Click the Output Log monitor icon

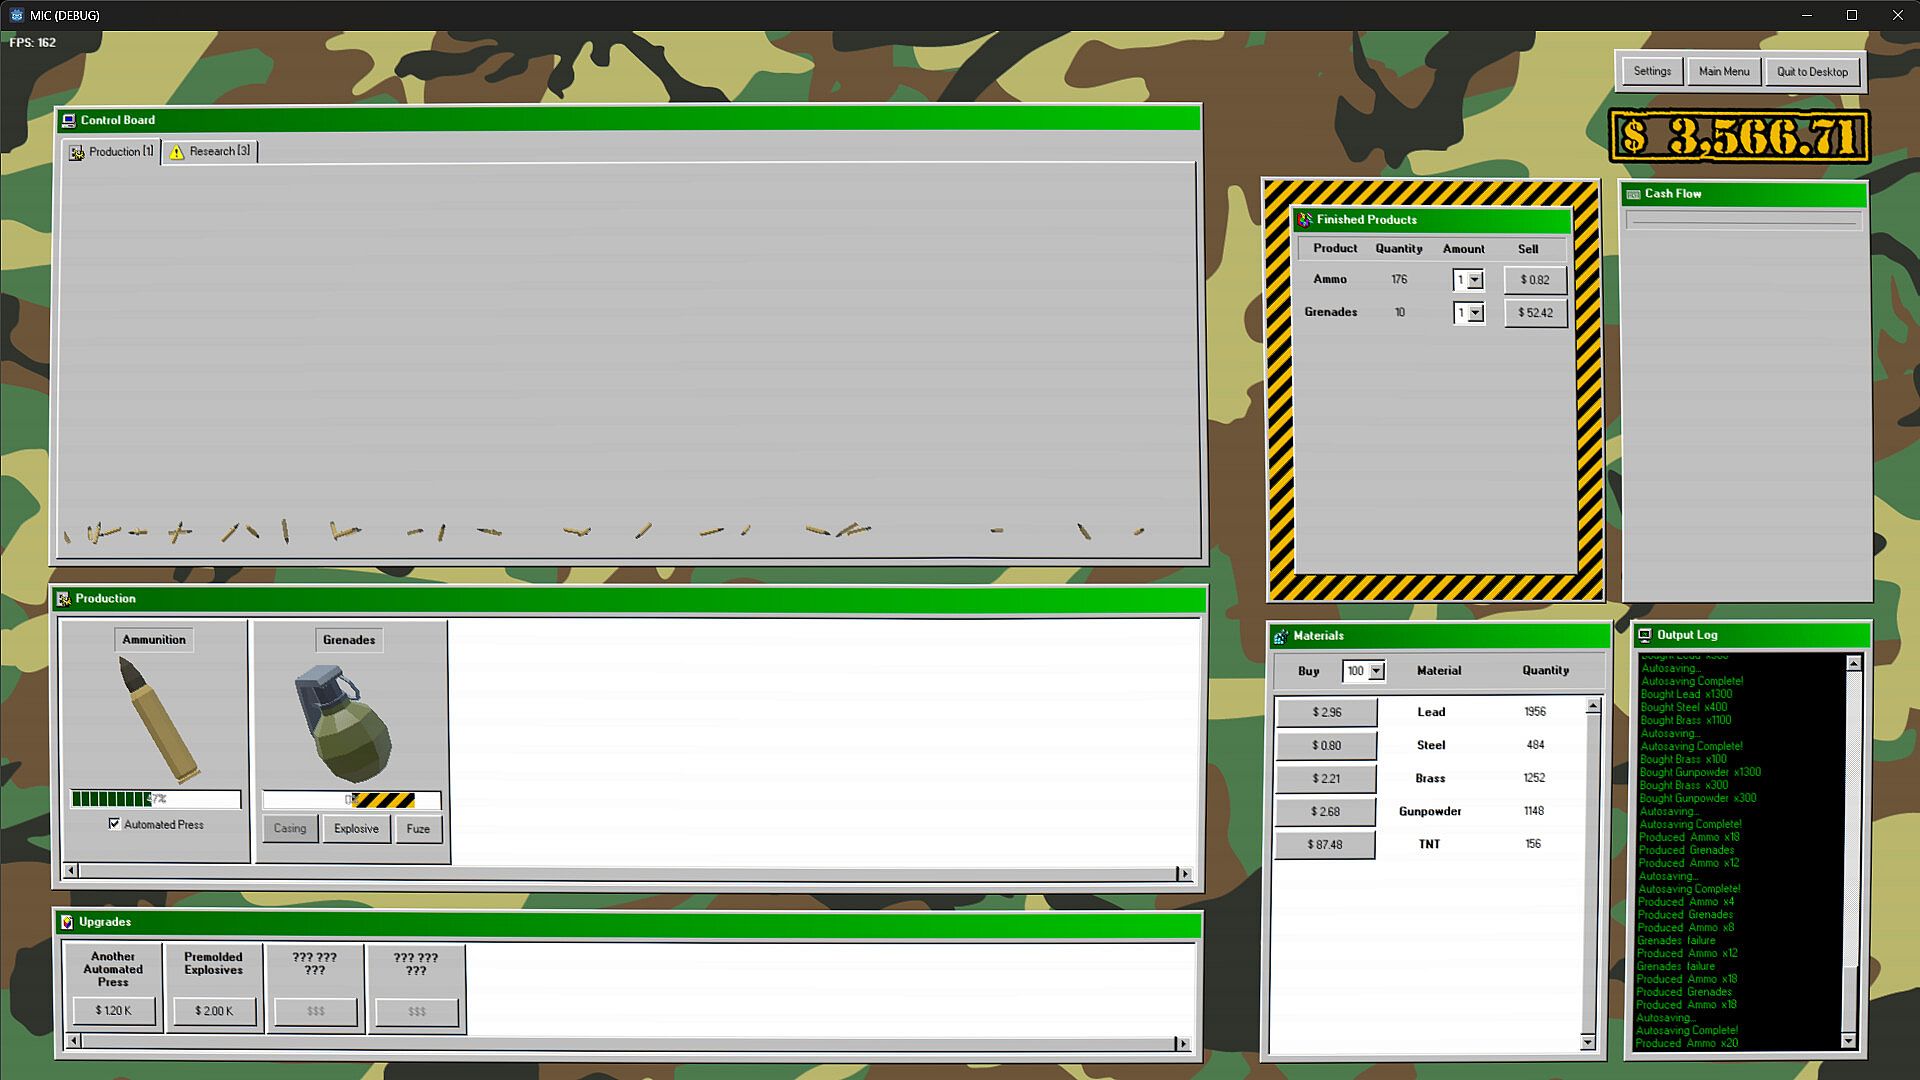pos(1644,635)
